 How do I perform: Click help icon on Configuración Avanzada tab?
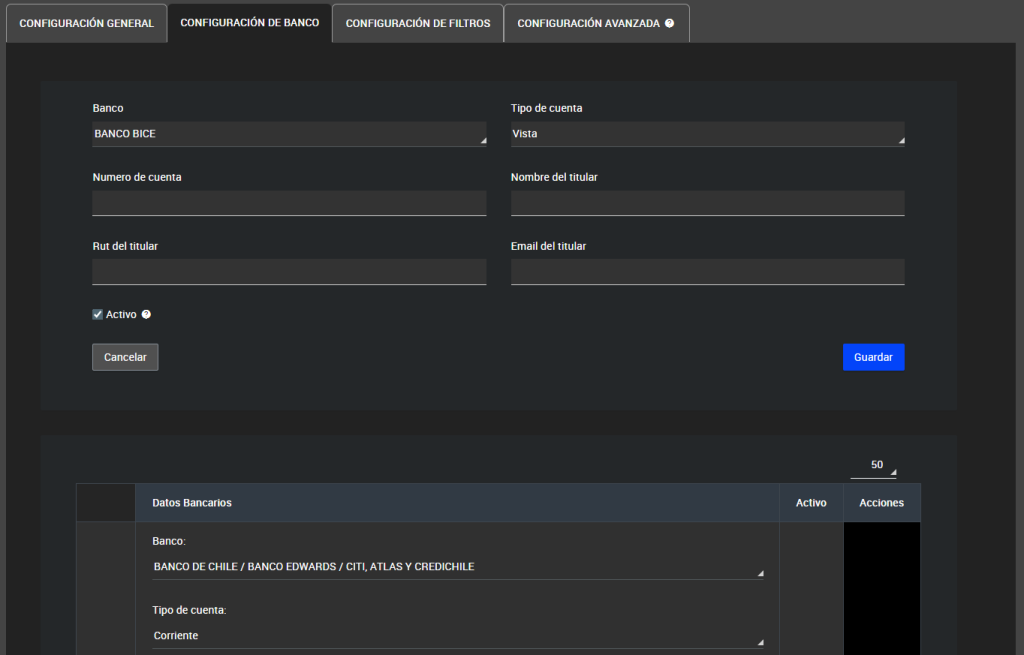click(669, 23)
